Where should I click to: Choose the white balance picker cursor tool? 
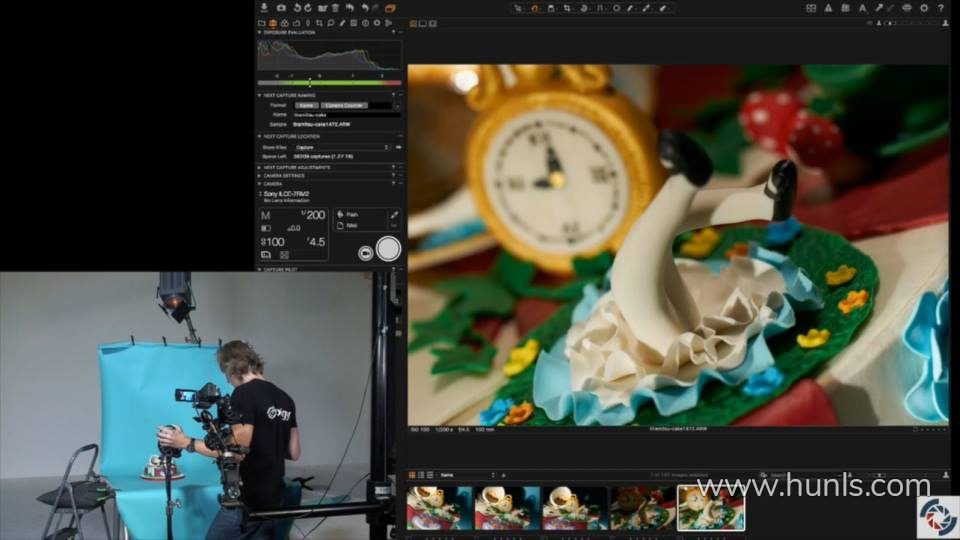(647, 8)
